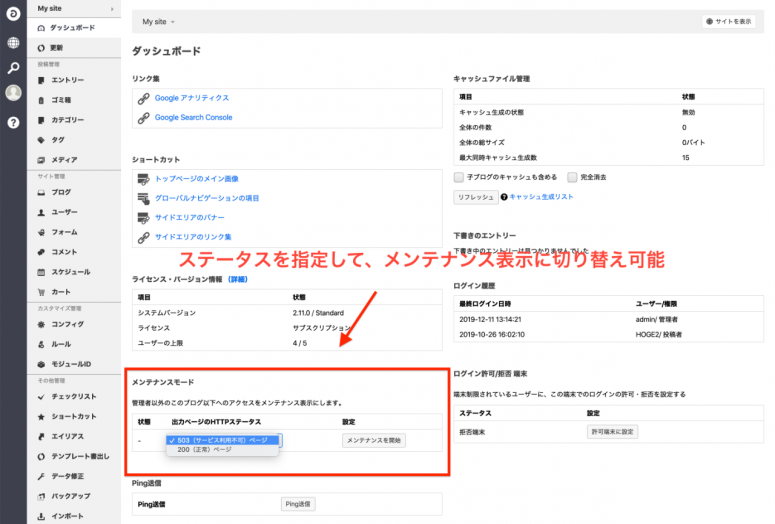This screenshot has height=524, width=775.
Task: Click the ユーザー person icon
Action: click(x=42, y=212)
